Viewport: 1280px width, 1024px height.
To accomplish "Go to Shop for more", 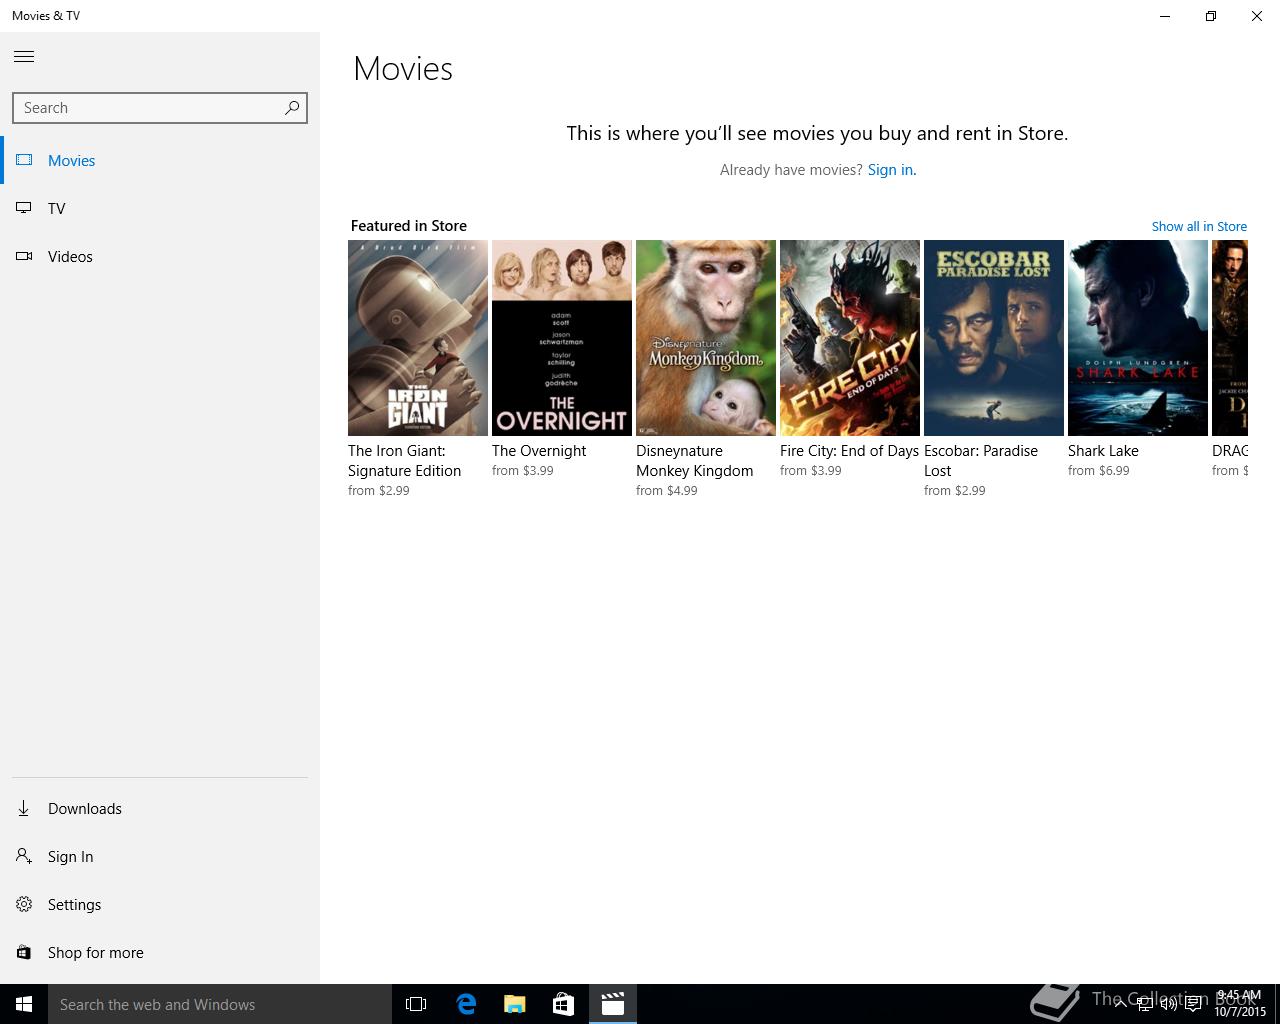I will [96, 952].
